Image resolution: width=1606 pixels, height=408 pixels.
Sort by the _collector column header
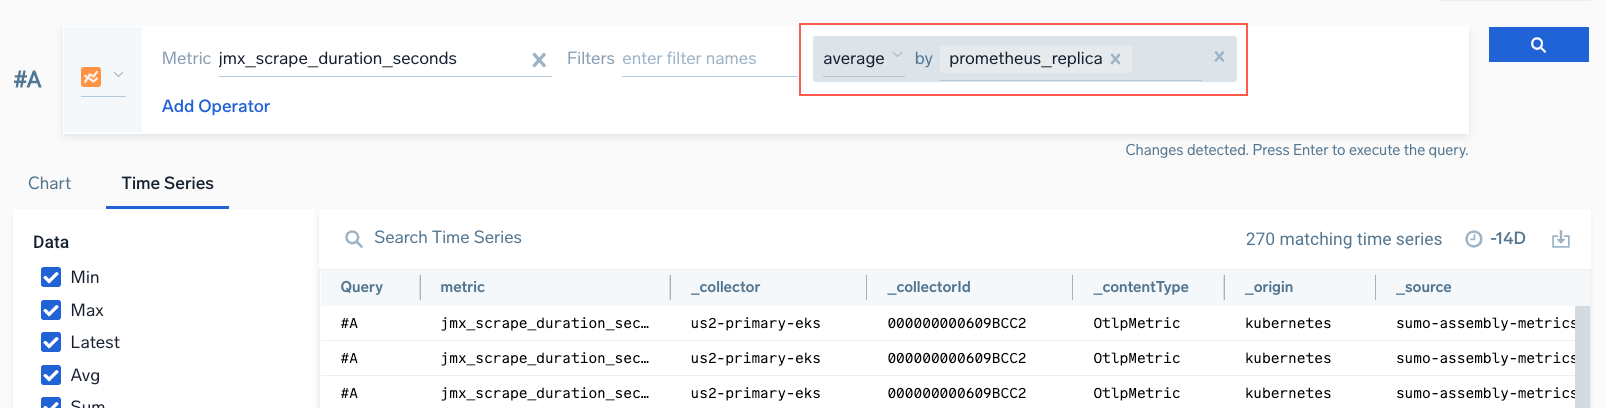(x=725, y=287)
